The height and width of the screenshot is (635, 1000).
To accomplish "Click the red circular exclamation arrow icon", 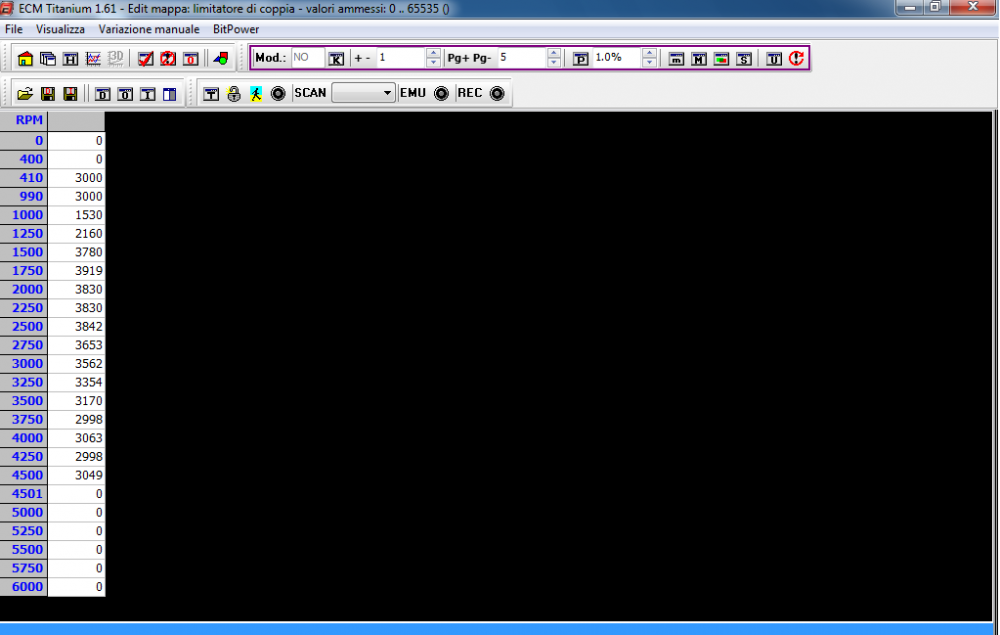I will pyautogui.click(x=796, y=59).
